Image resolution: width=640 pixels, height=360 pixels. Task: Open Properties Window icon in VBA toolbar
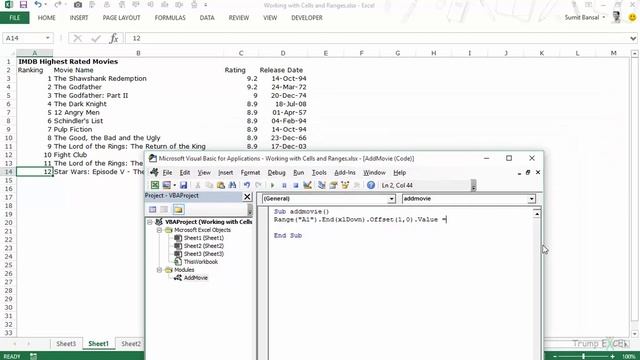coord(333,185)
